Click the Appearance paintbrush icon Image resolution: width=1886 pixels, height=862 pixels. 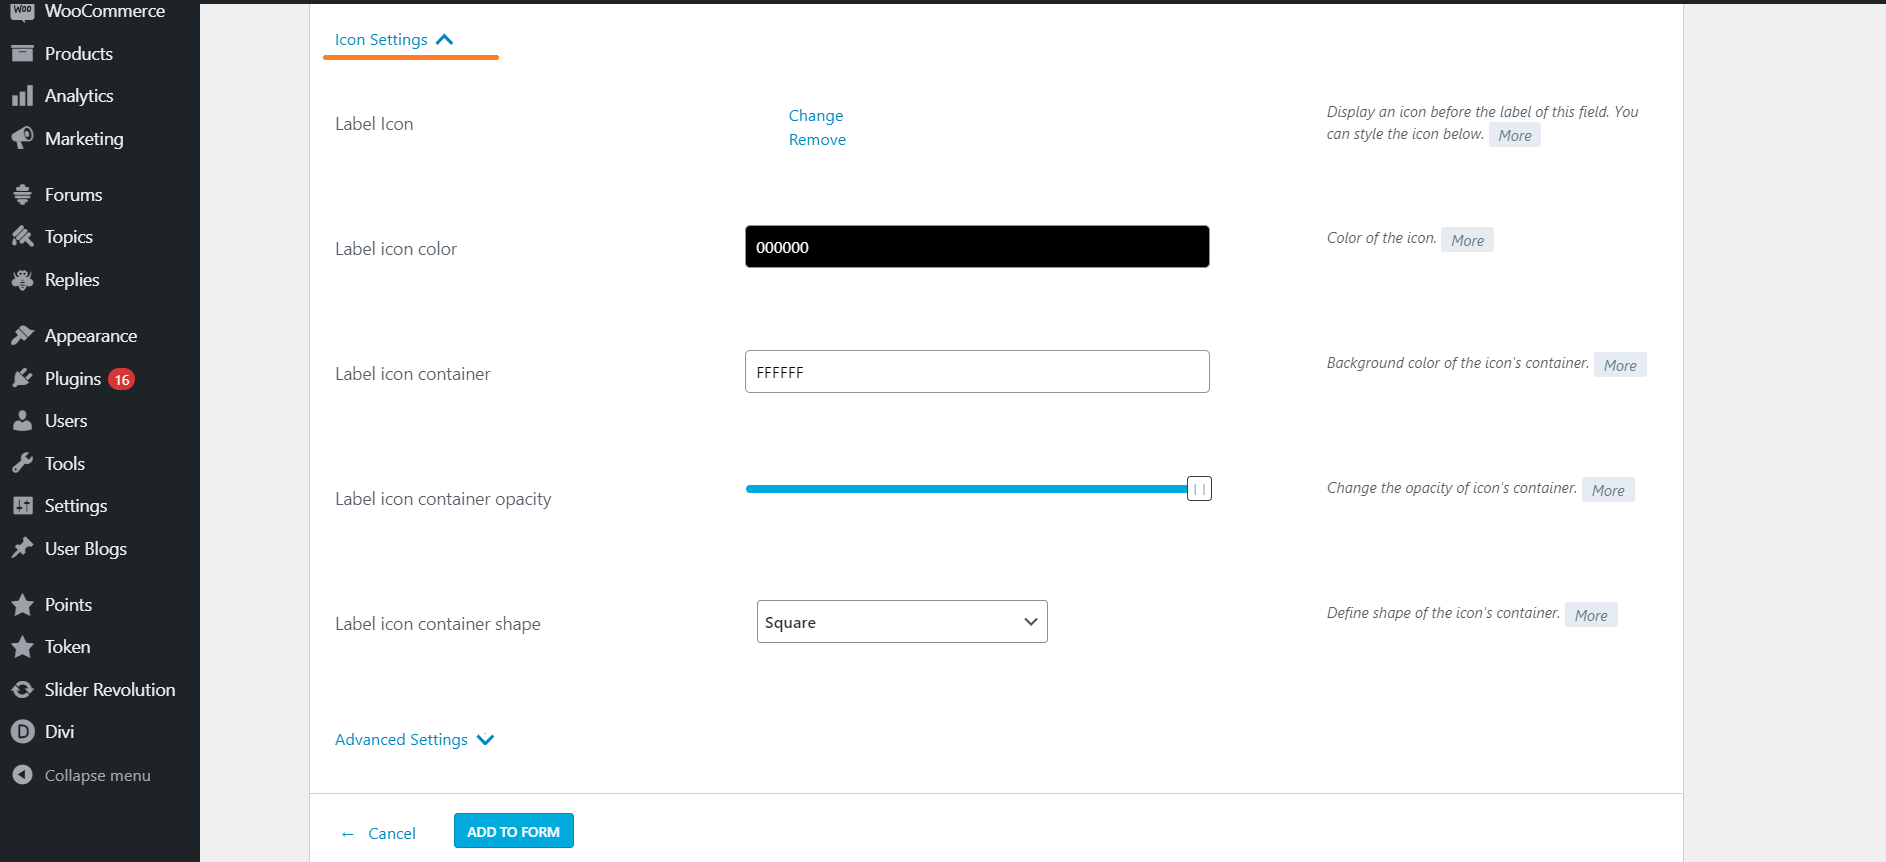point(22,336)
